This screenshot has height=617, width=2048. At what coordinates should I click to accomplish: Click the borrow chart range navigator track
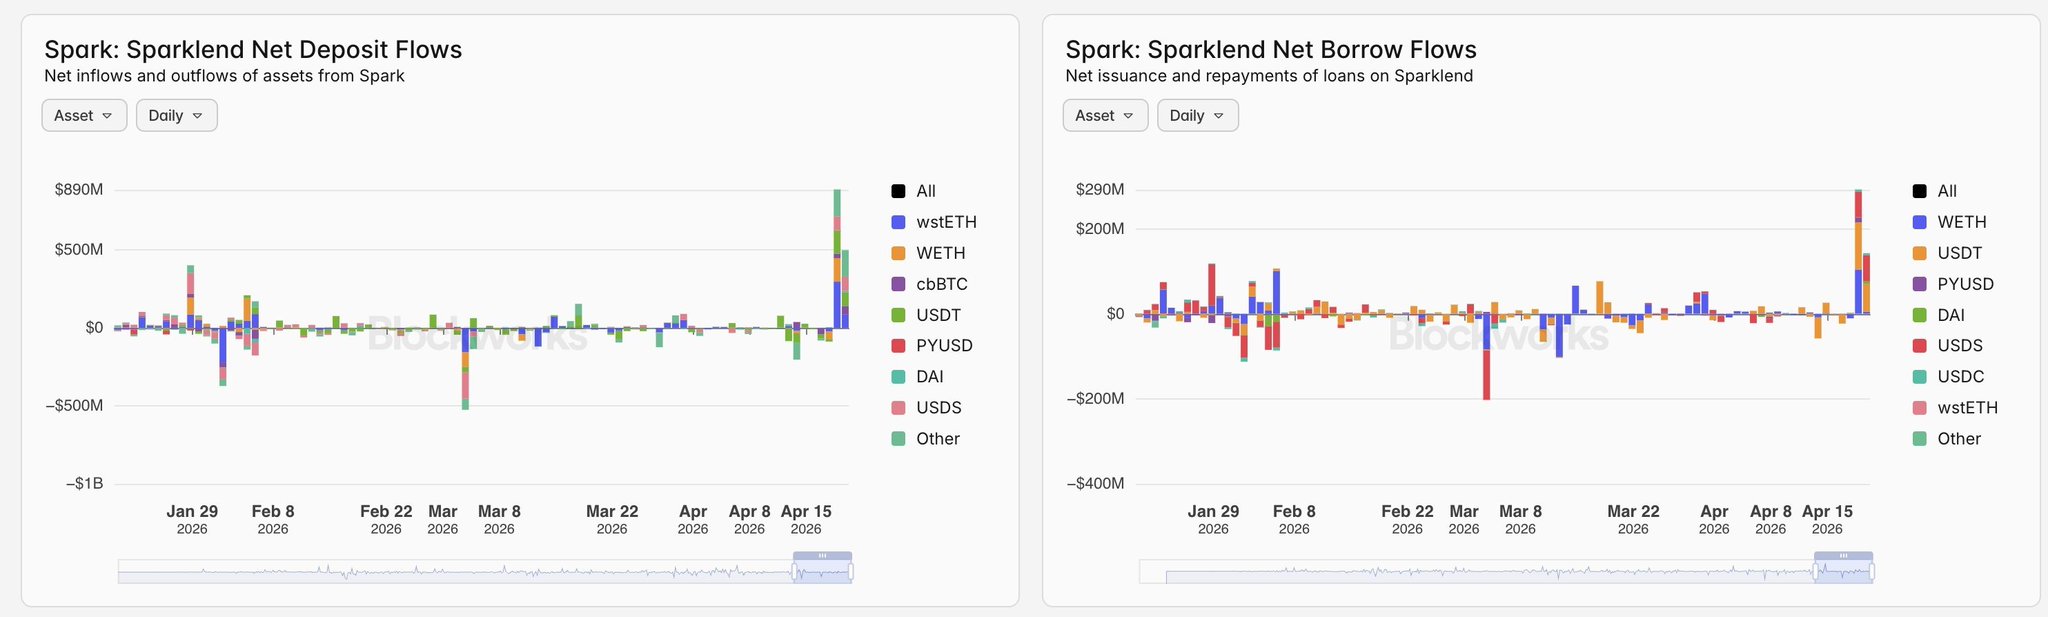[x=1480, y=572]
